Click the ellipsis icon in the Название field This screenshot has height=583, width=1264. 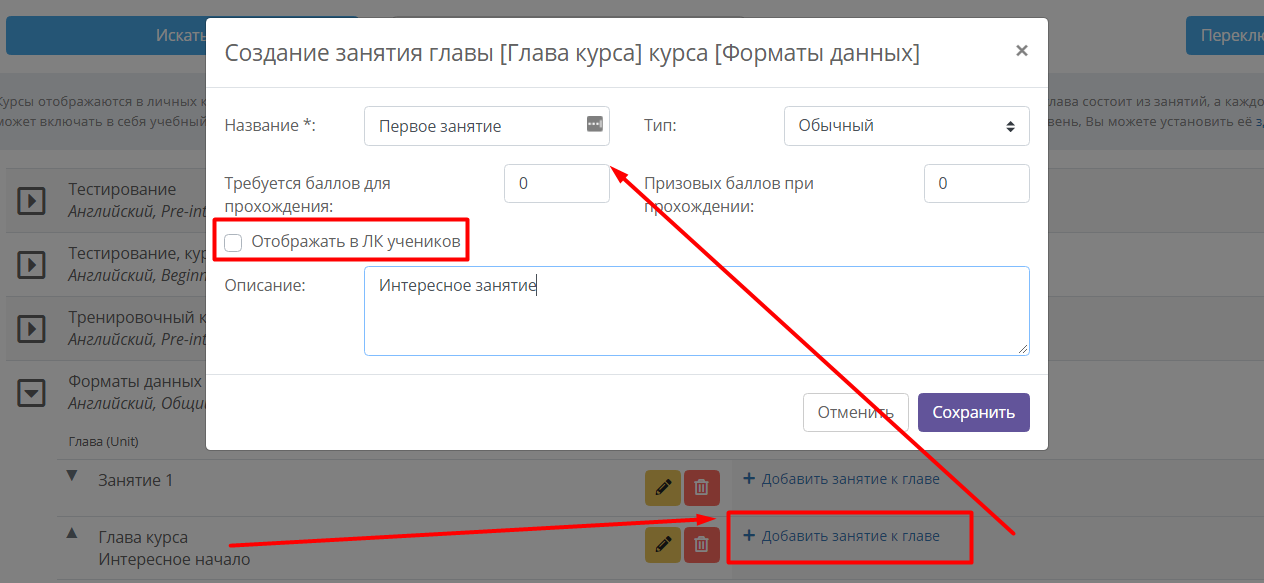pyautogui.click(x=595, y=124)
